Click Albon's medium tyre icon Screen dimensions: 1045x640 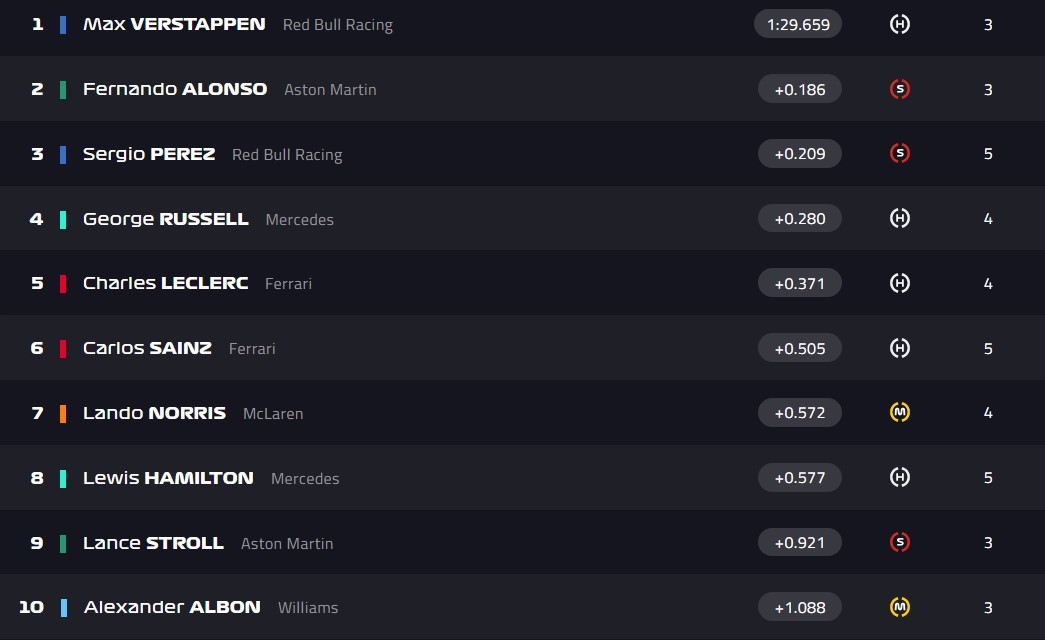[899, 607]
